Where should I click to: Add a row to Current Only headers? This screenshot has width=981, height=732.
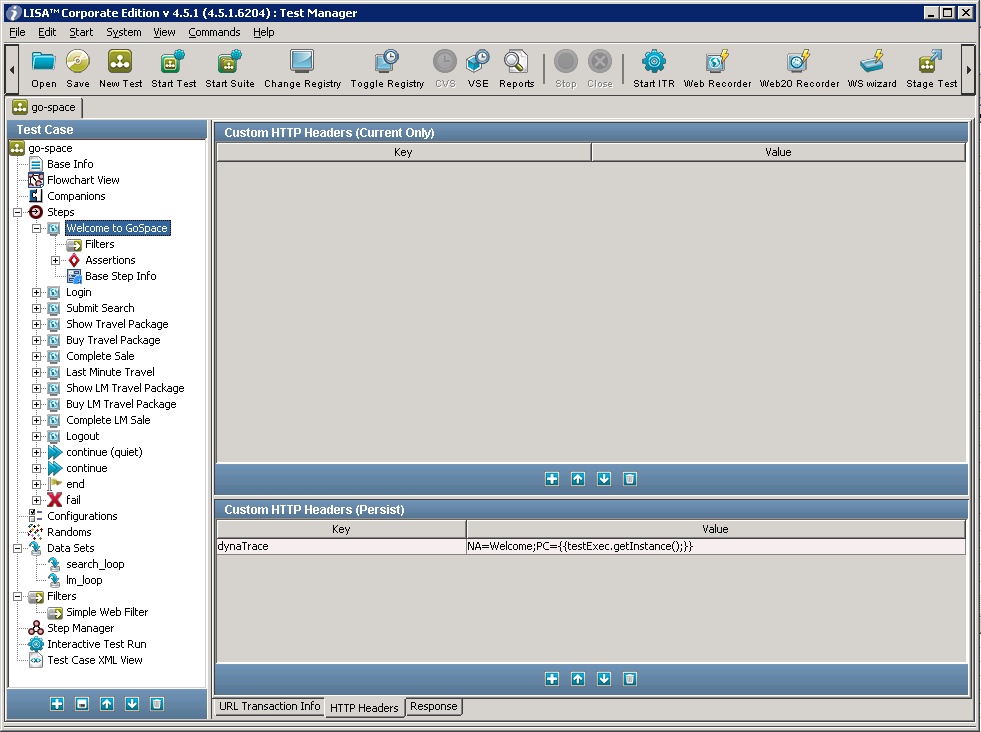[x=552, y=479]
